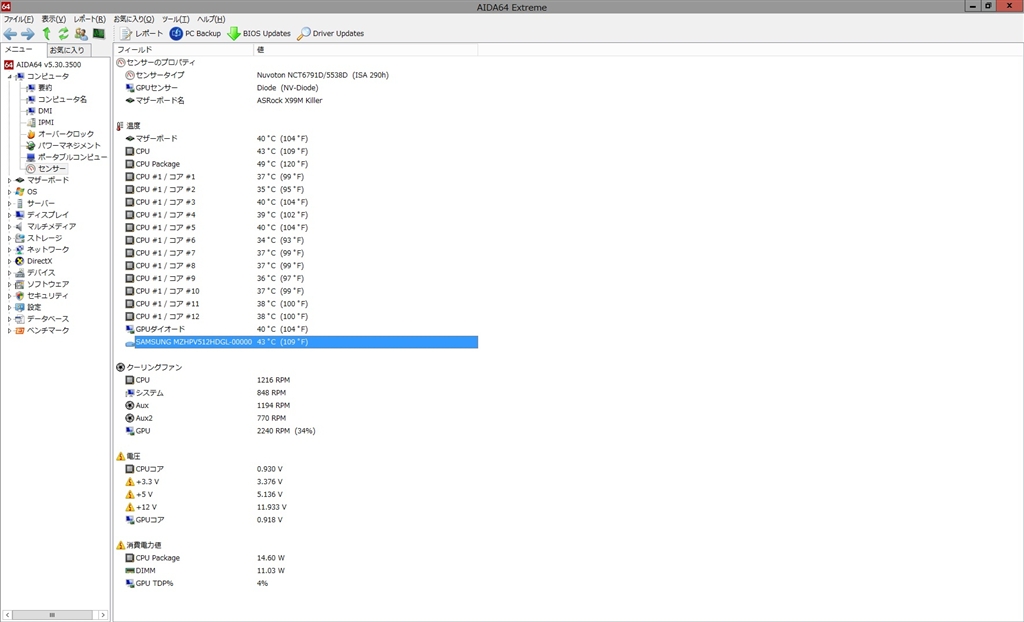Click the Back navigation arrow

[x=10, y=33]
